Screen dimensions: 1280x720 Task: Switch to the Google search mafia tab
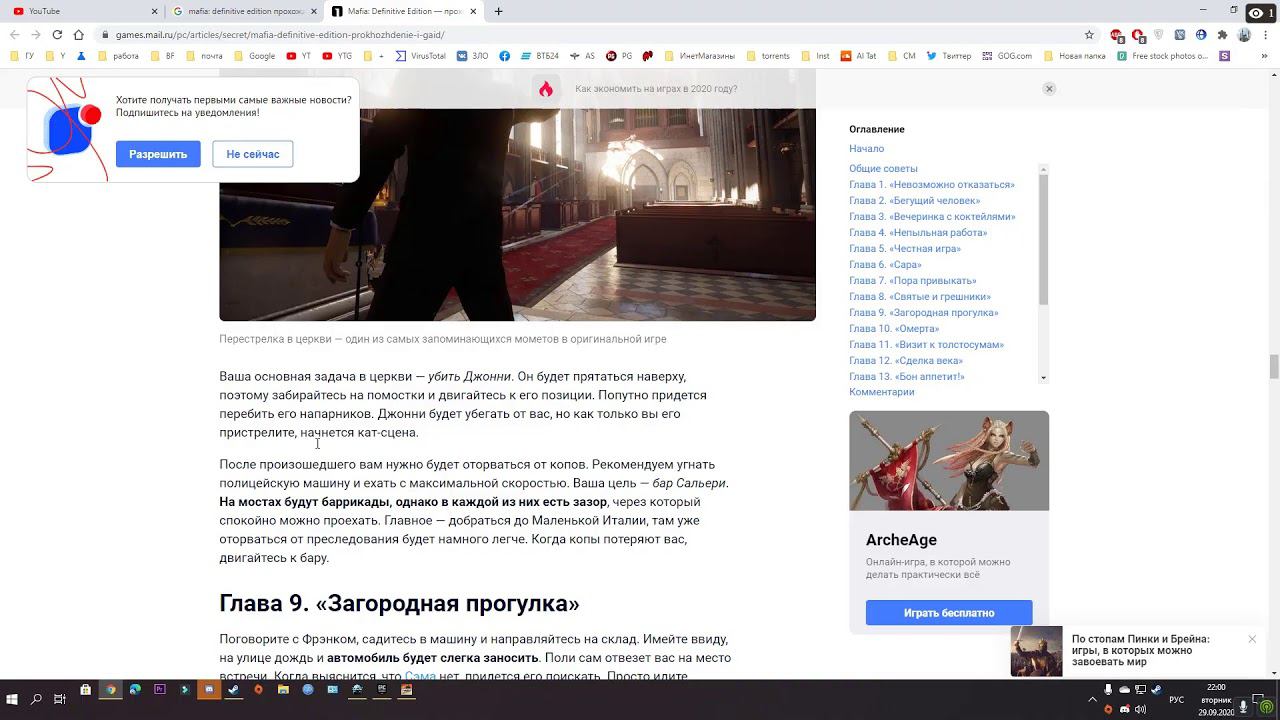(242, 11)
